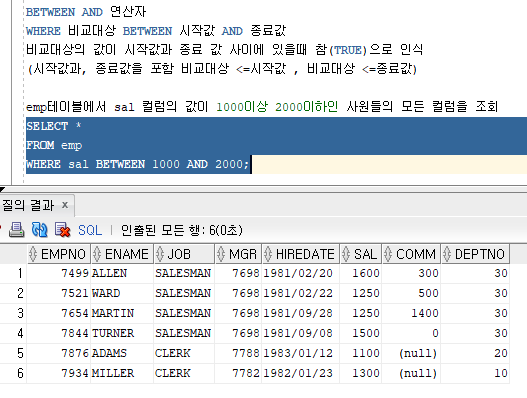
Task: Click the ADAMS name cell
Action: click(x=122, y=353)
